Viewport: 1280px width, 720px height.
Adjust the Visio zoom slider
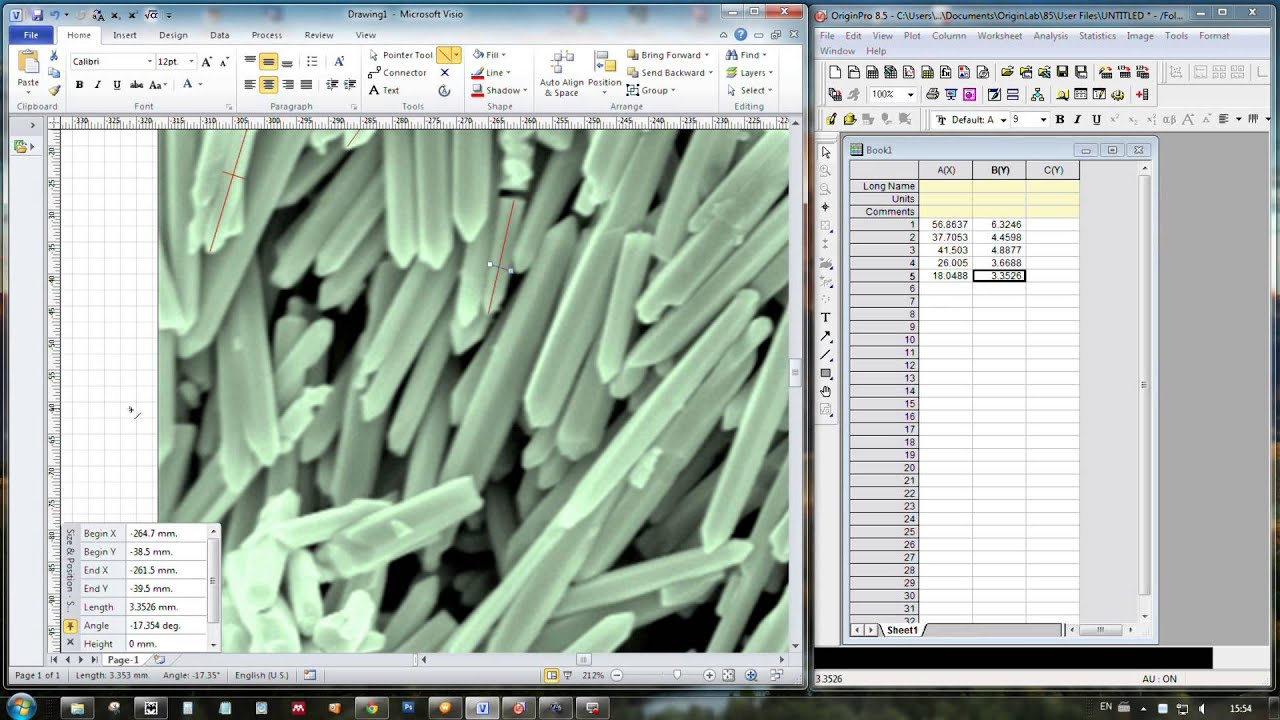pos(678,676)
